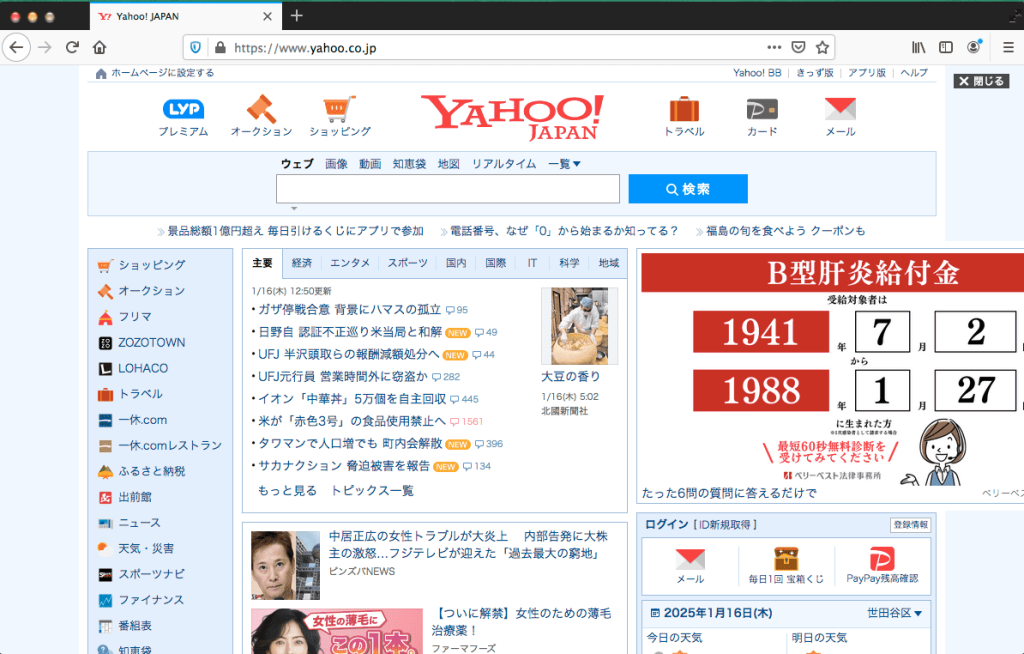
Task: Open Firefox account avatar icon
Action: pos(974,47)
